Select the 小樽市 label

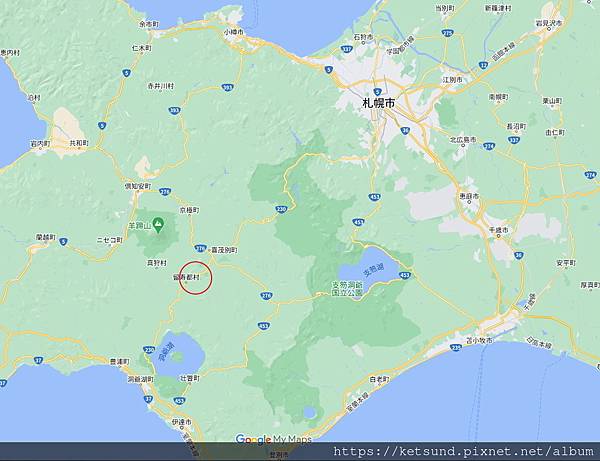pos(234,32)
